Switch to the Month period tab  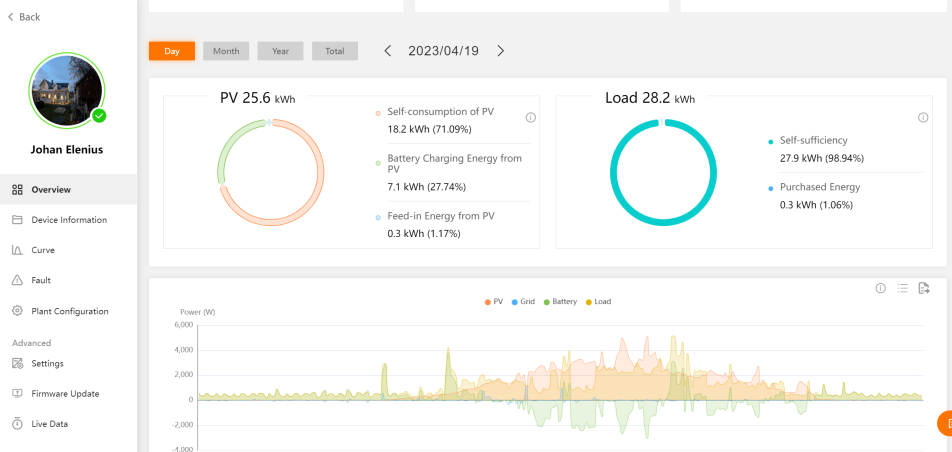(x=226, y=51)
